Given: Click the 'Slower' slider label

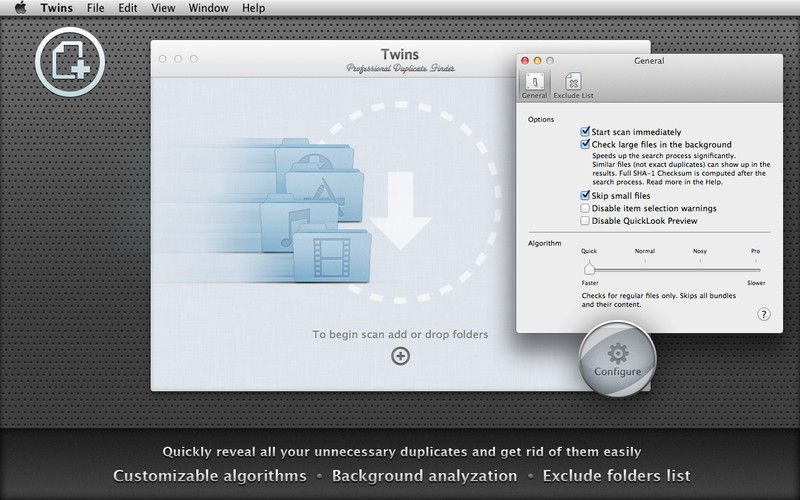Looking at the screenshot, I should (756, 283).
